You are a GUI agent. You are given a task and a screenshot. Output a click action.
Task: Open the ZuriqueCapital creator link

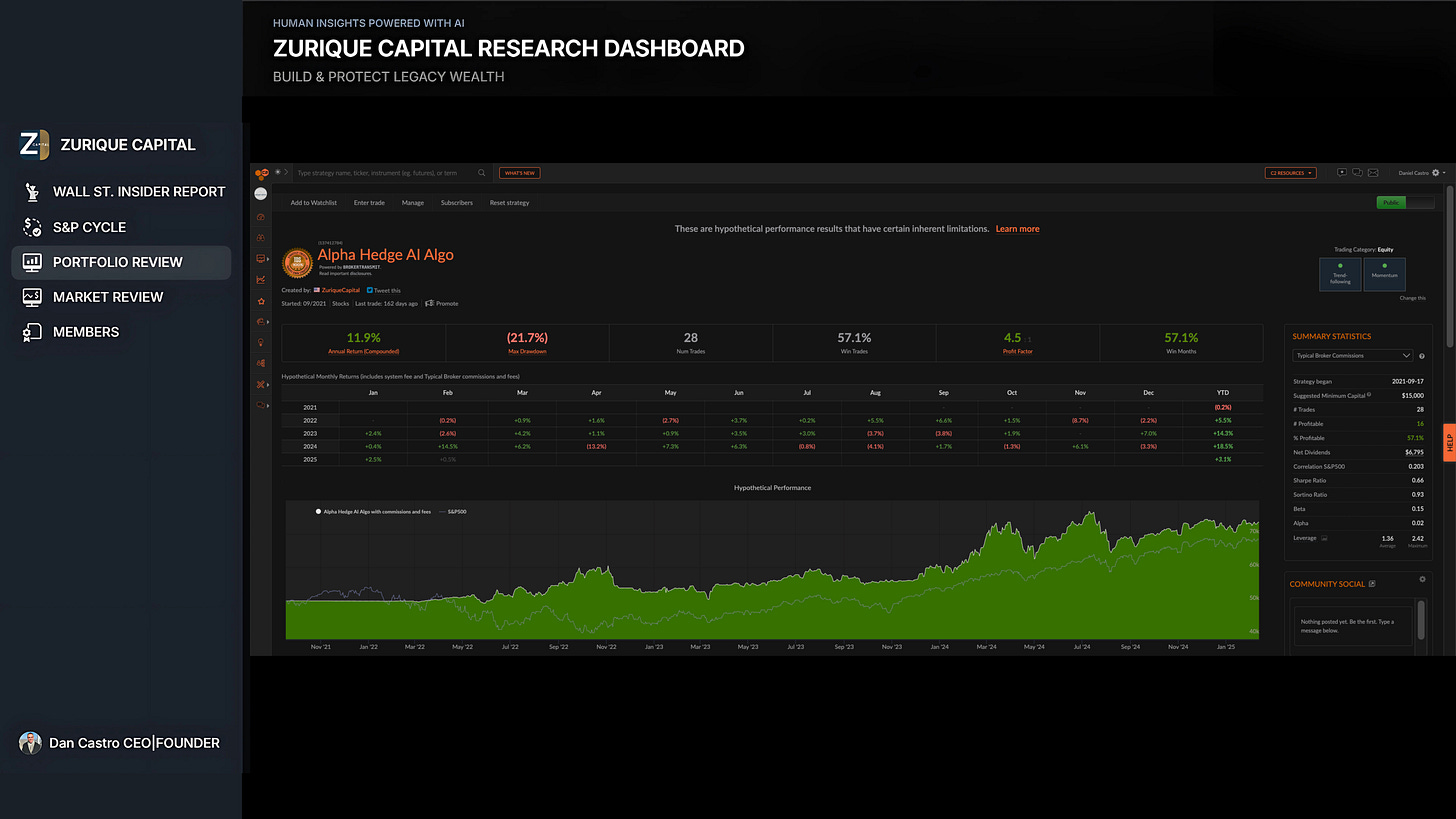(340, 290)
